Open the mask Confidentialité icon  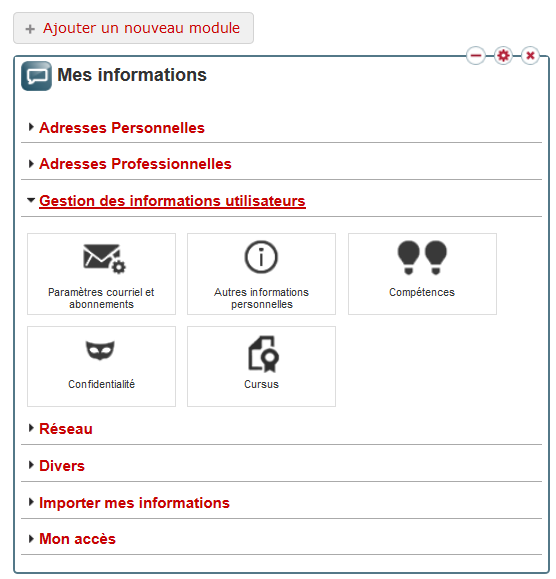click(x=100, y=350)
